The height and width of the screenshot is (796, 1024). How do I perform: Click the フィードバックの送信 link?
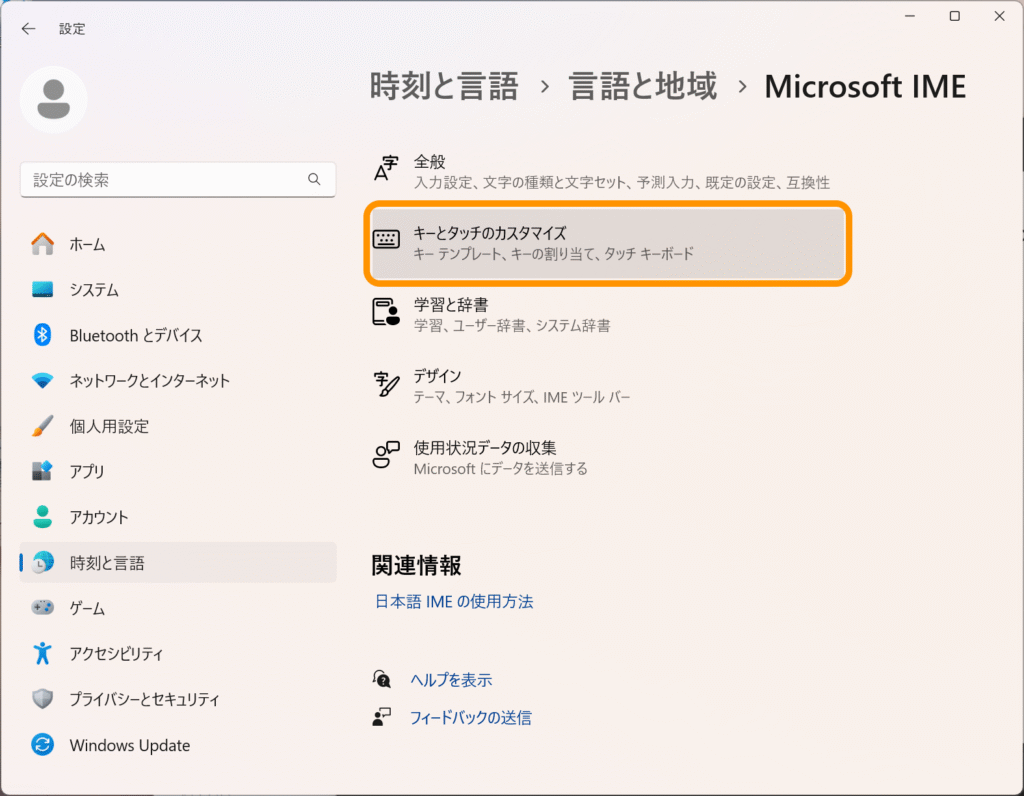(470, 718)
